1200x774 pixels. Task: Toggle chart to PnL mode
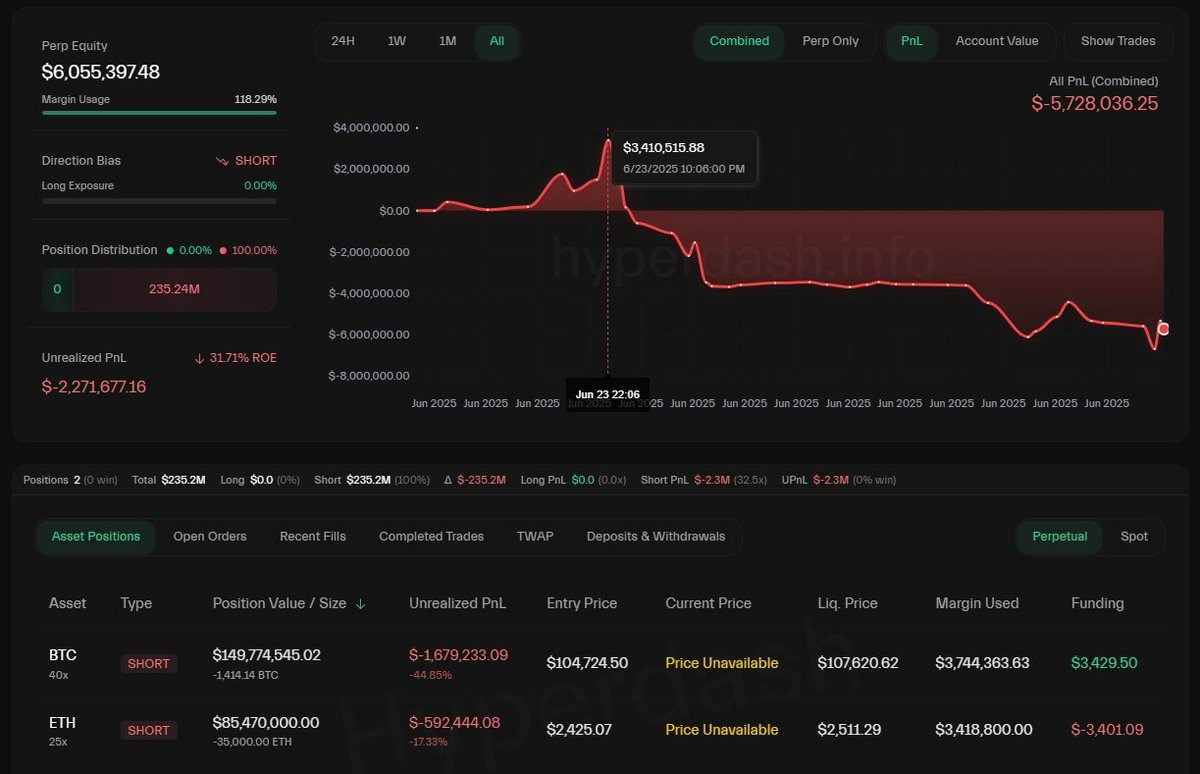(912, 41)
